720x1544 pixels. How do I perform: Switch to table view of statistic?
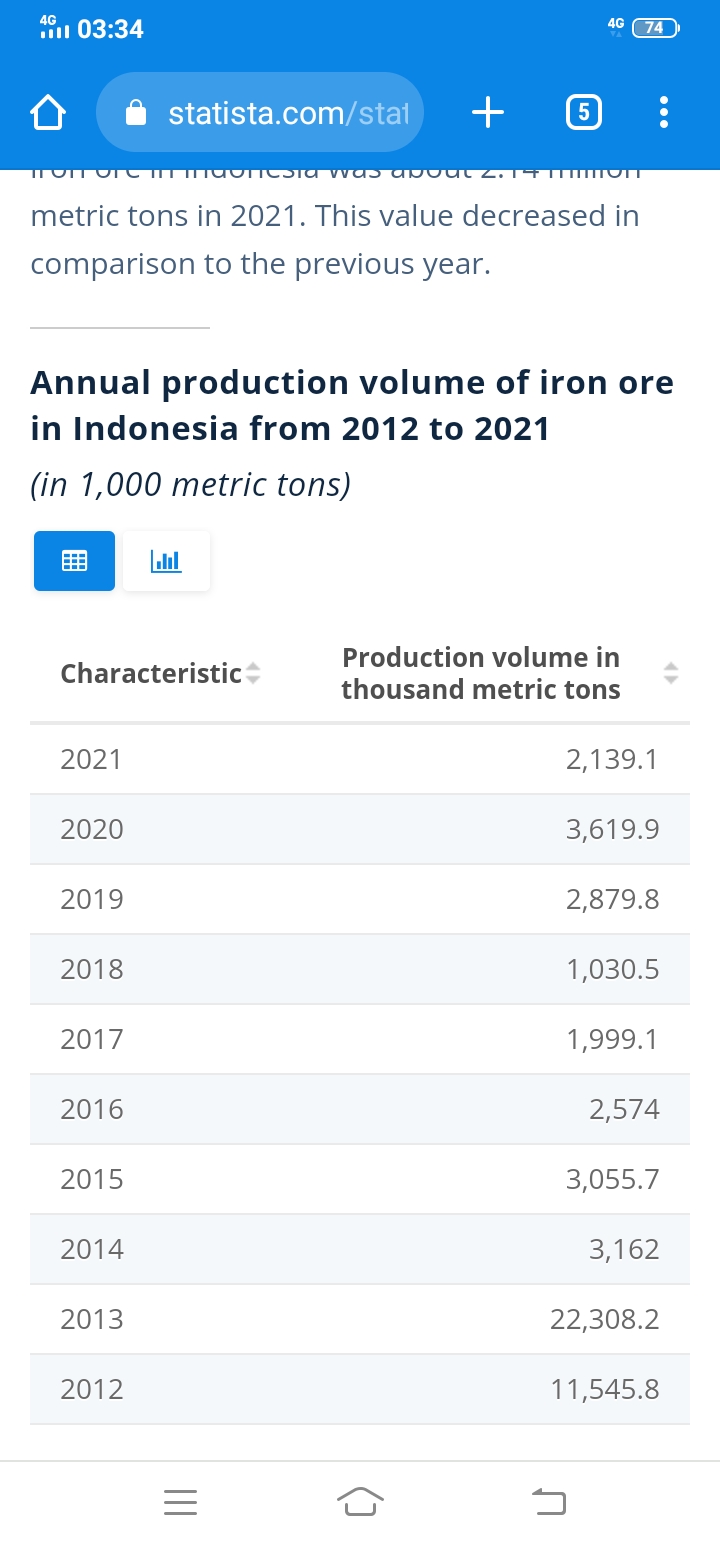[74, 561]
